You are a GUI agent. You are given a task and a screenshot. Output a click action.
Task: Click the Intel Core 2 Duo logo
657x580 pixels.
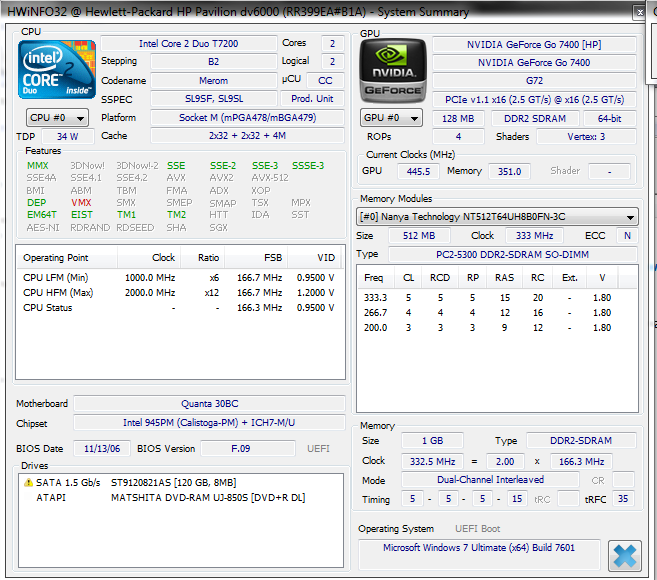(x=57, y=69)
